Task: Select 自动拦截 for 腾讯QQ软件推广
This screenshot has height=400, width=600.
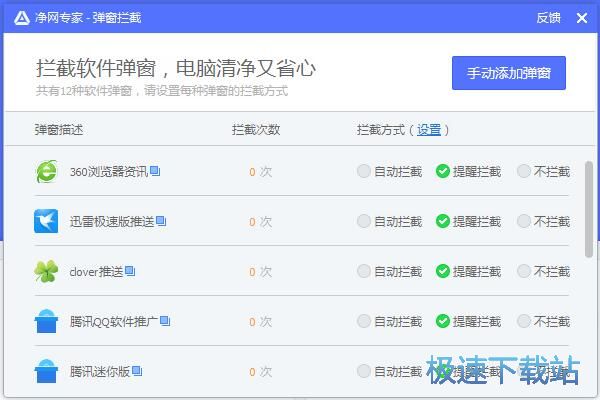Action: point(390,321)
